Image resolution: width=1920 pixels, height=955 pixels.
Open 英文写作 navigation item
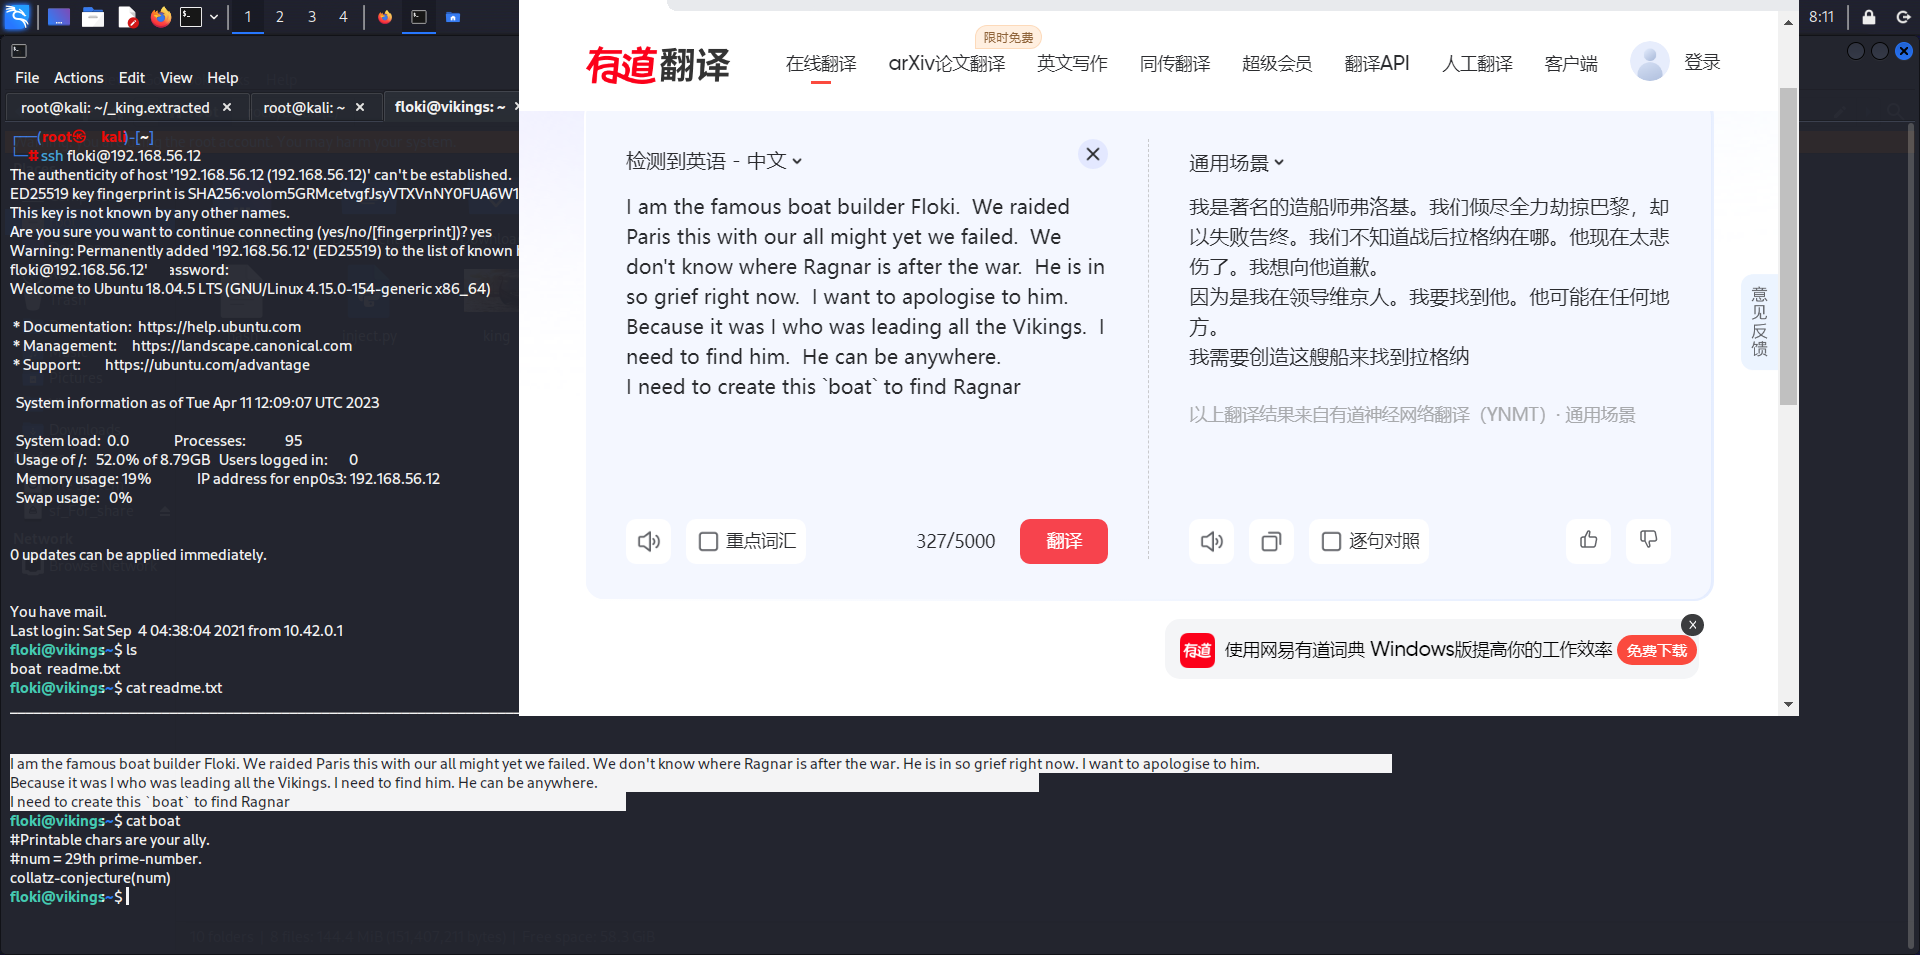pyautogui.click(x=1072, y=64)
